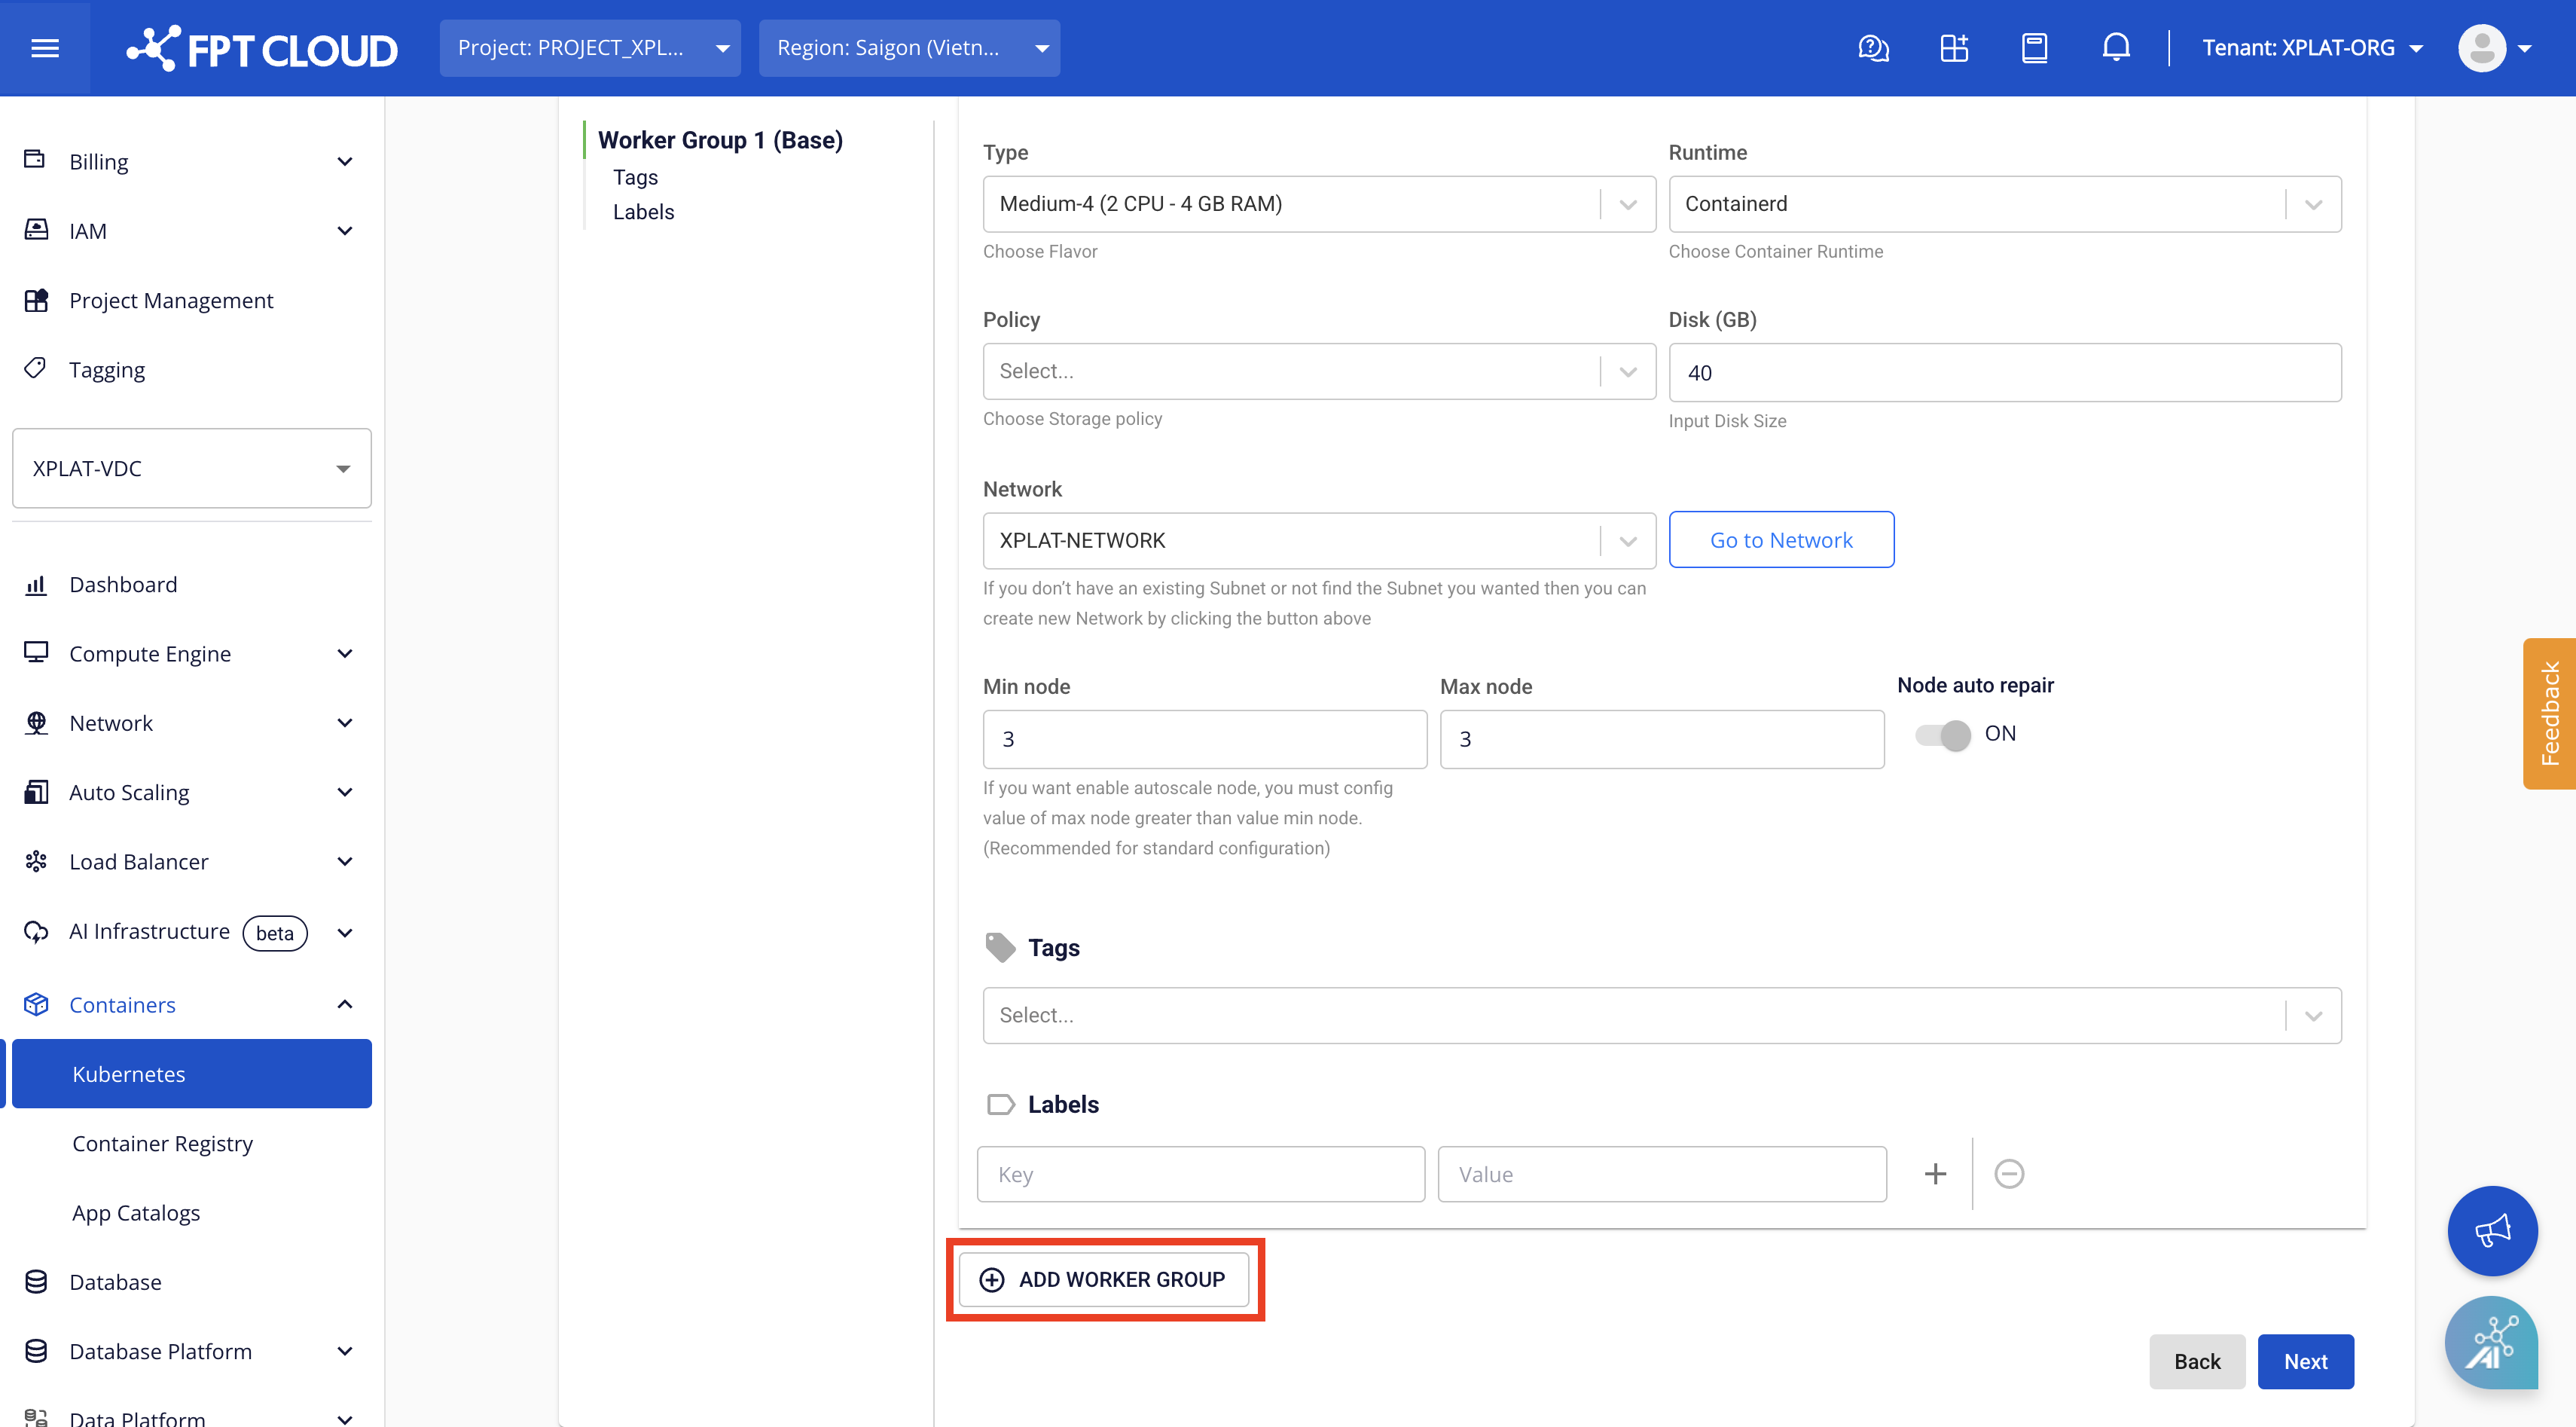Viewport: 2576px width, 1427px height.
Task: Toggle Node auto repair switch
Action: click(1943, 735)
